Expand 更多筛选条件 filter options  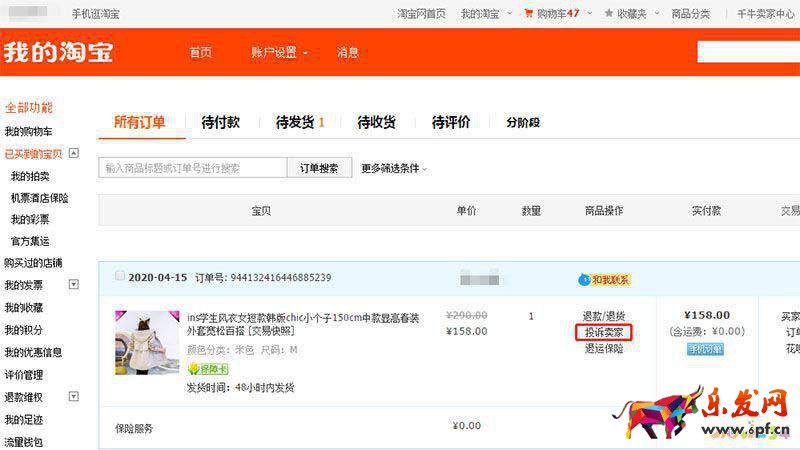pyautogui.click(x=394, y=168)
